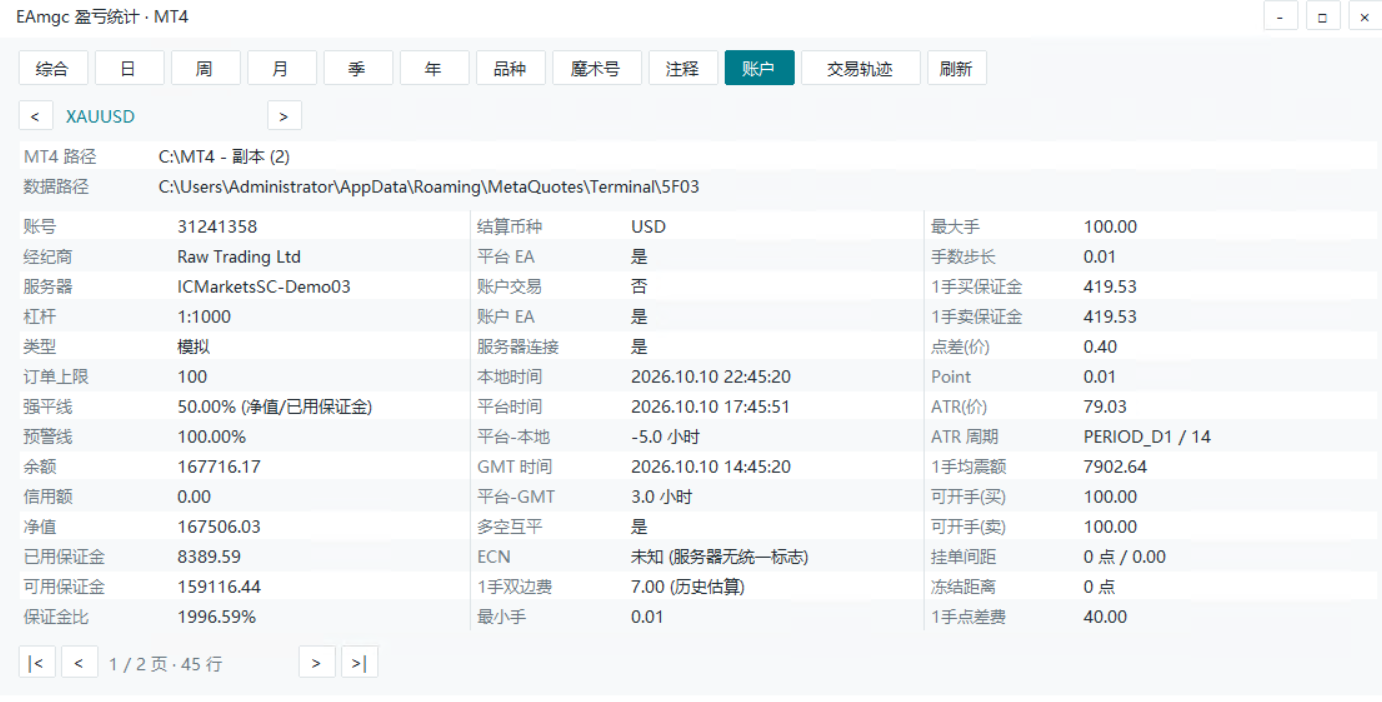Open the 综合 tab
The height and width of the screenshot is (702, 1382).
point(53,68)
